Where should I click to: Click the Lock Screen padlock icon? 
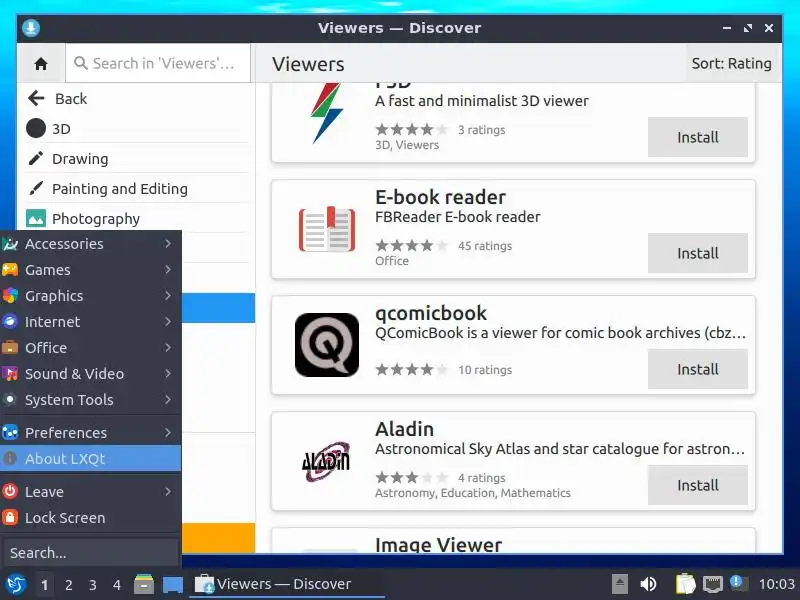(10, 517)
